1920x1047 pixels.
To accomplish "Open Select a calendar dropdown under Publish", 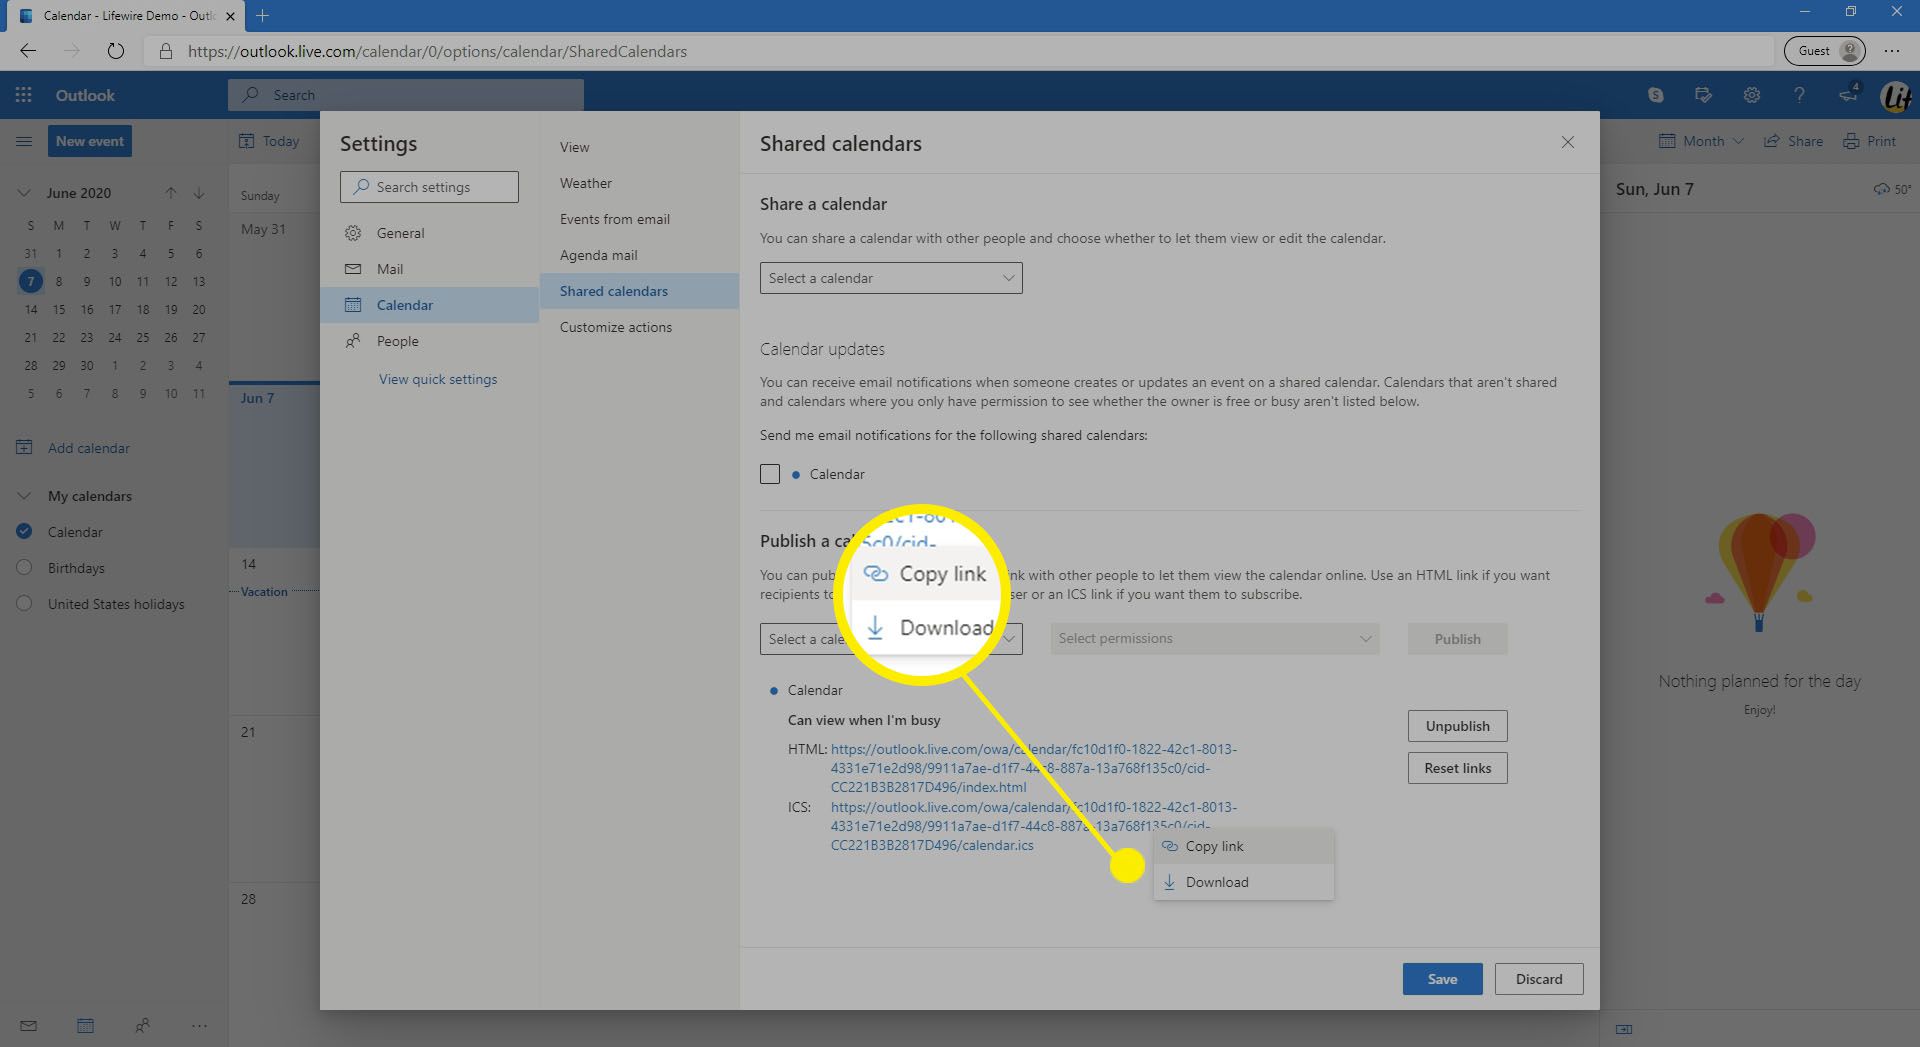I will coord(891,639).
